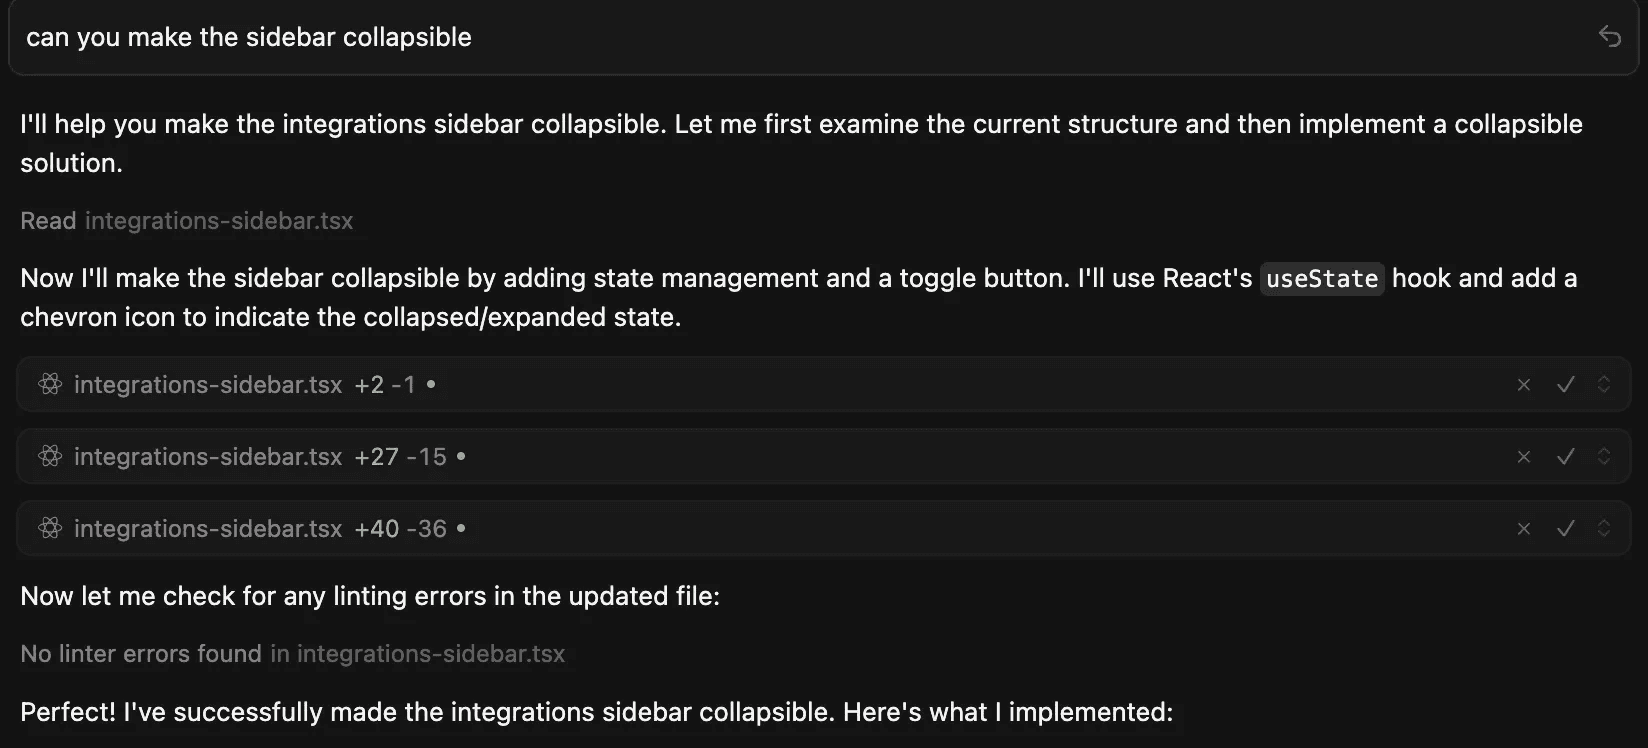The height and width of the screenshot is (748, 1648).
Task: Expand the +2 -1 diff block
Action: pos(1604,385)
